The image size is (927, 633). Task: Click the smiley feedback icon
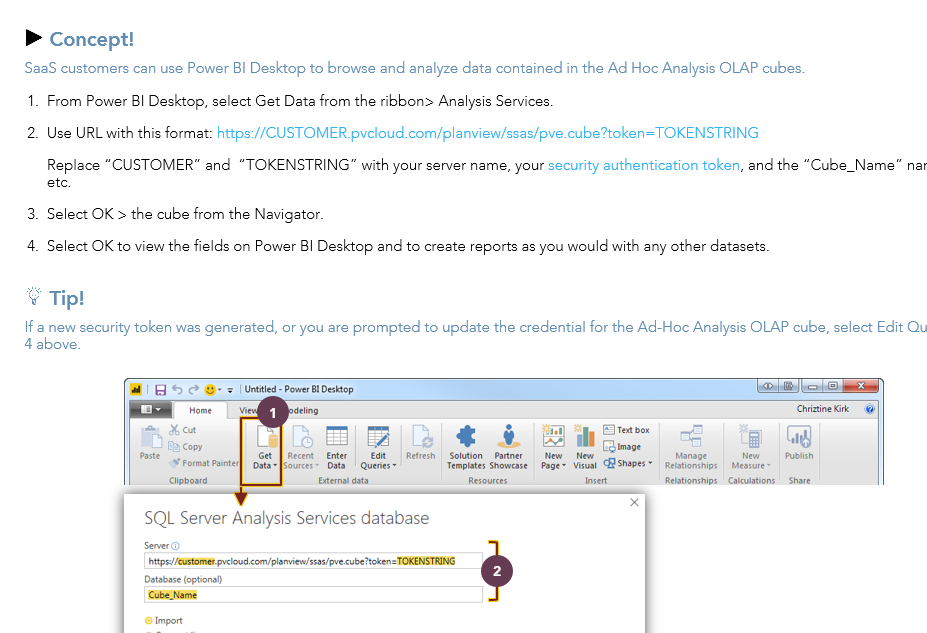tap(209, 389)
